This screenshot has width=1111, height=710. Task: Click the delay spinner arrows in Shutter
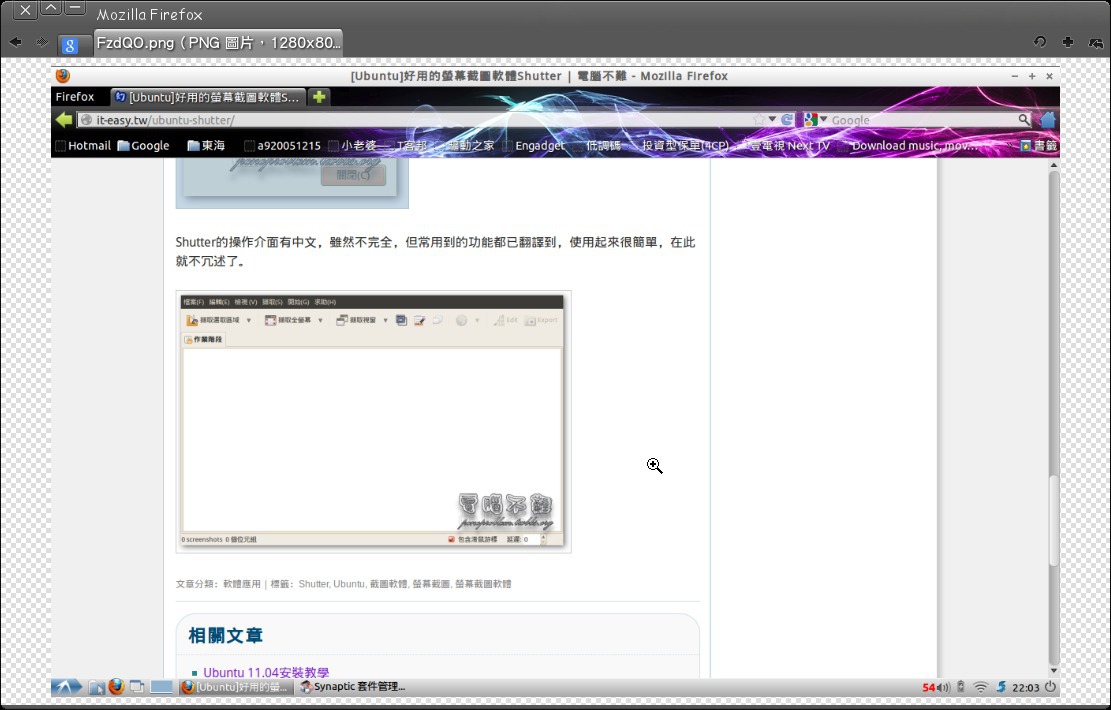(x=543, y=539)
